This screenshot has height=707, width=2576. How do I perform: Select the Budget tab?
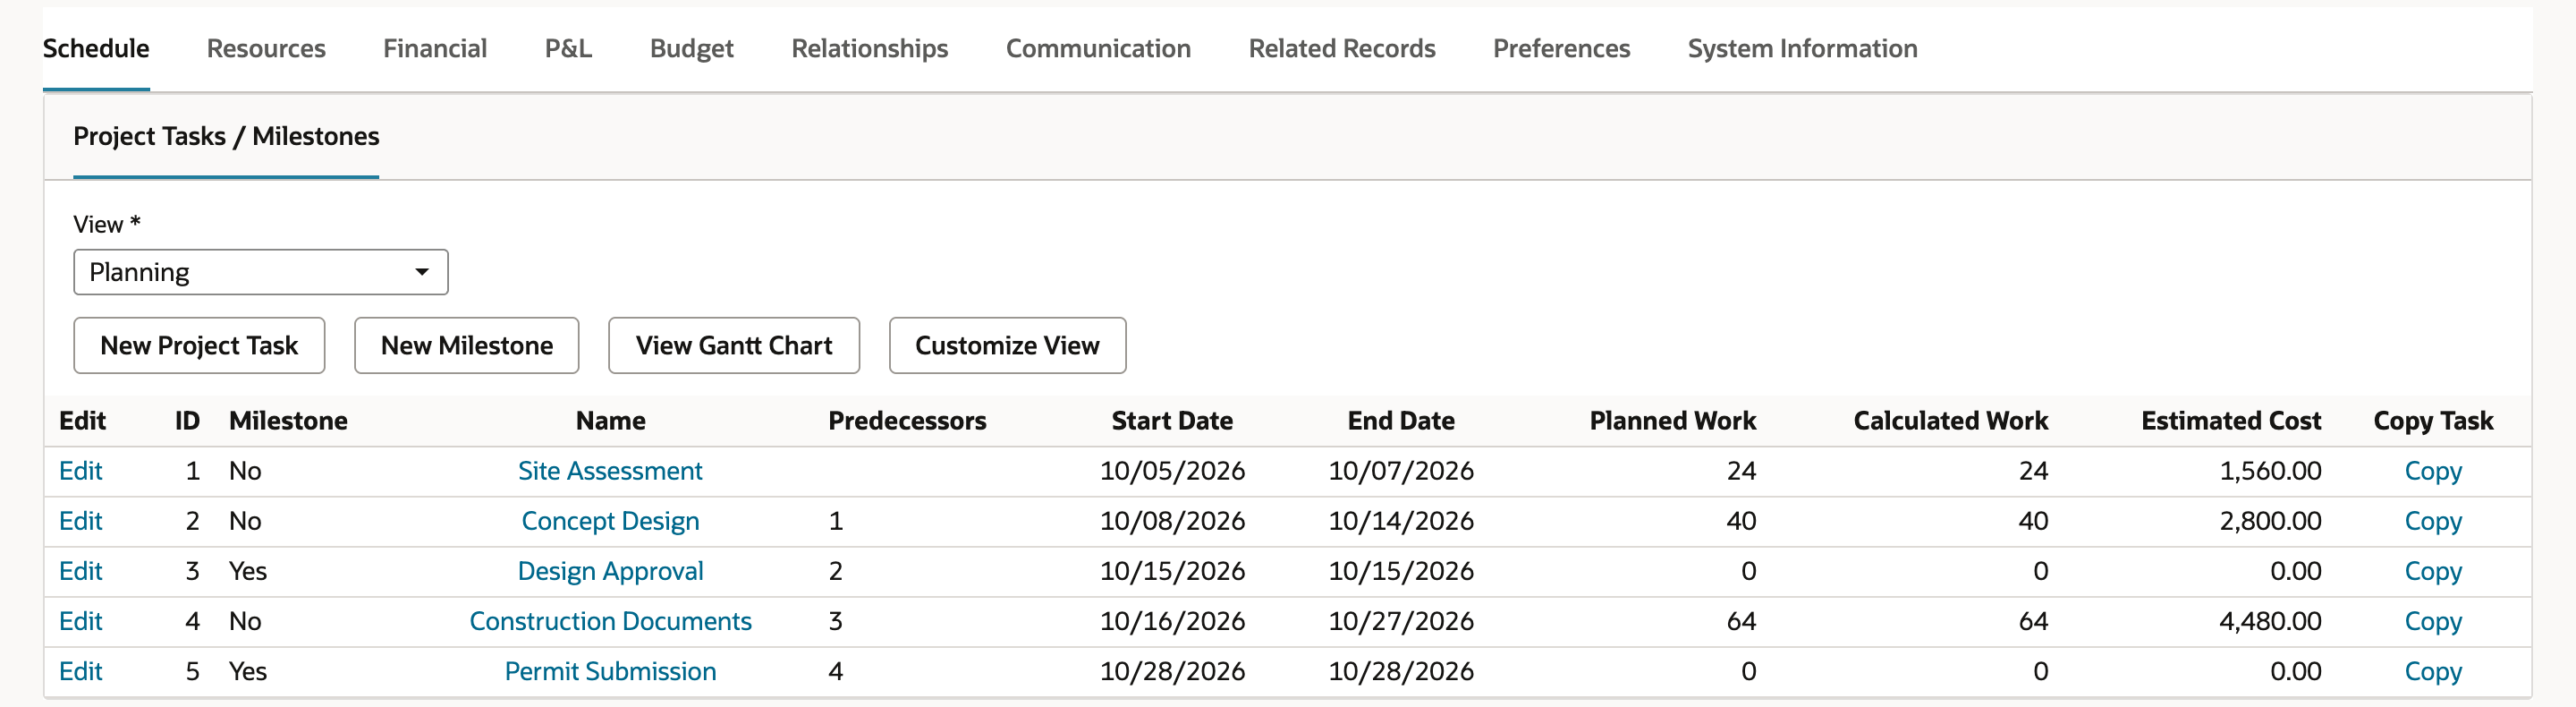coord(692,48)
